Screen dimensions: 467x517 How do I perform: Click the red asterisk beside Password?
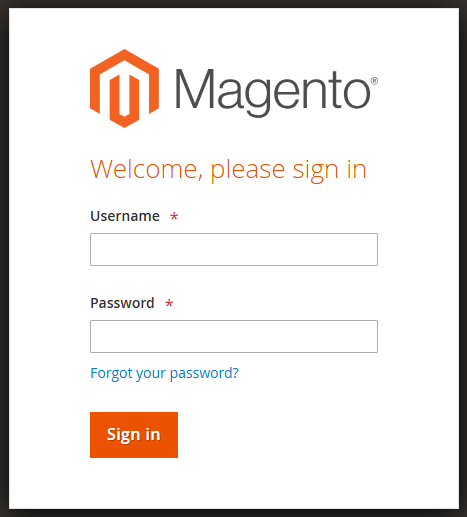click(x=169, y=303)
